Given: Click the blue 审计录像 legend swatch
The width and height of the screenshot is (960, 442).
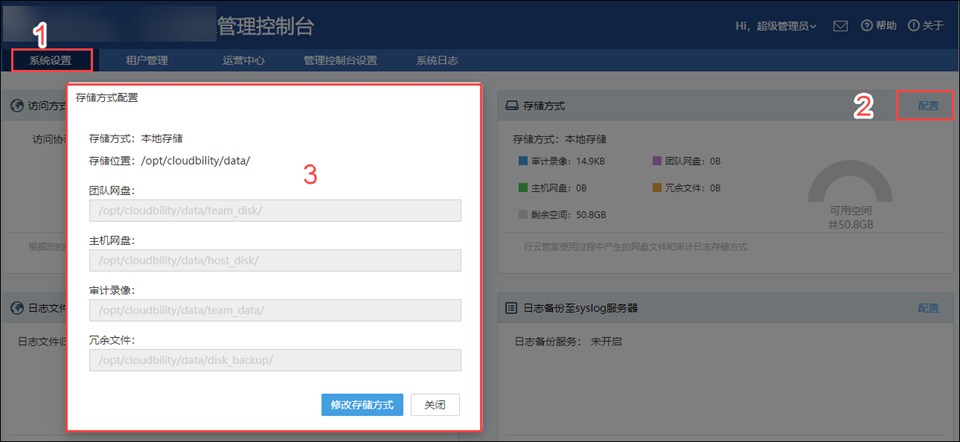Looking at the screenshot, I should pyautogui.click(x=523, y=161).
